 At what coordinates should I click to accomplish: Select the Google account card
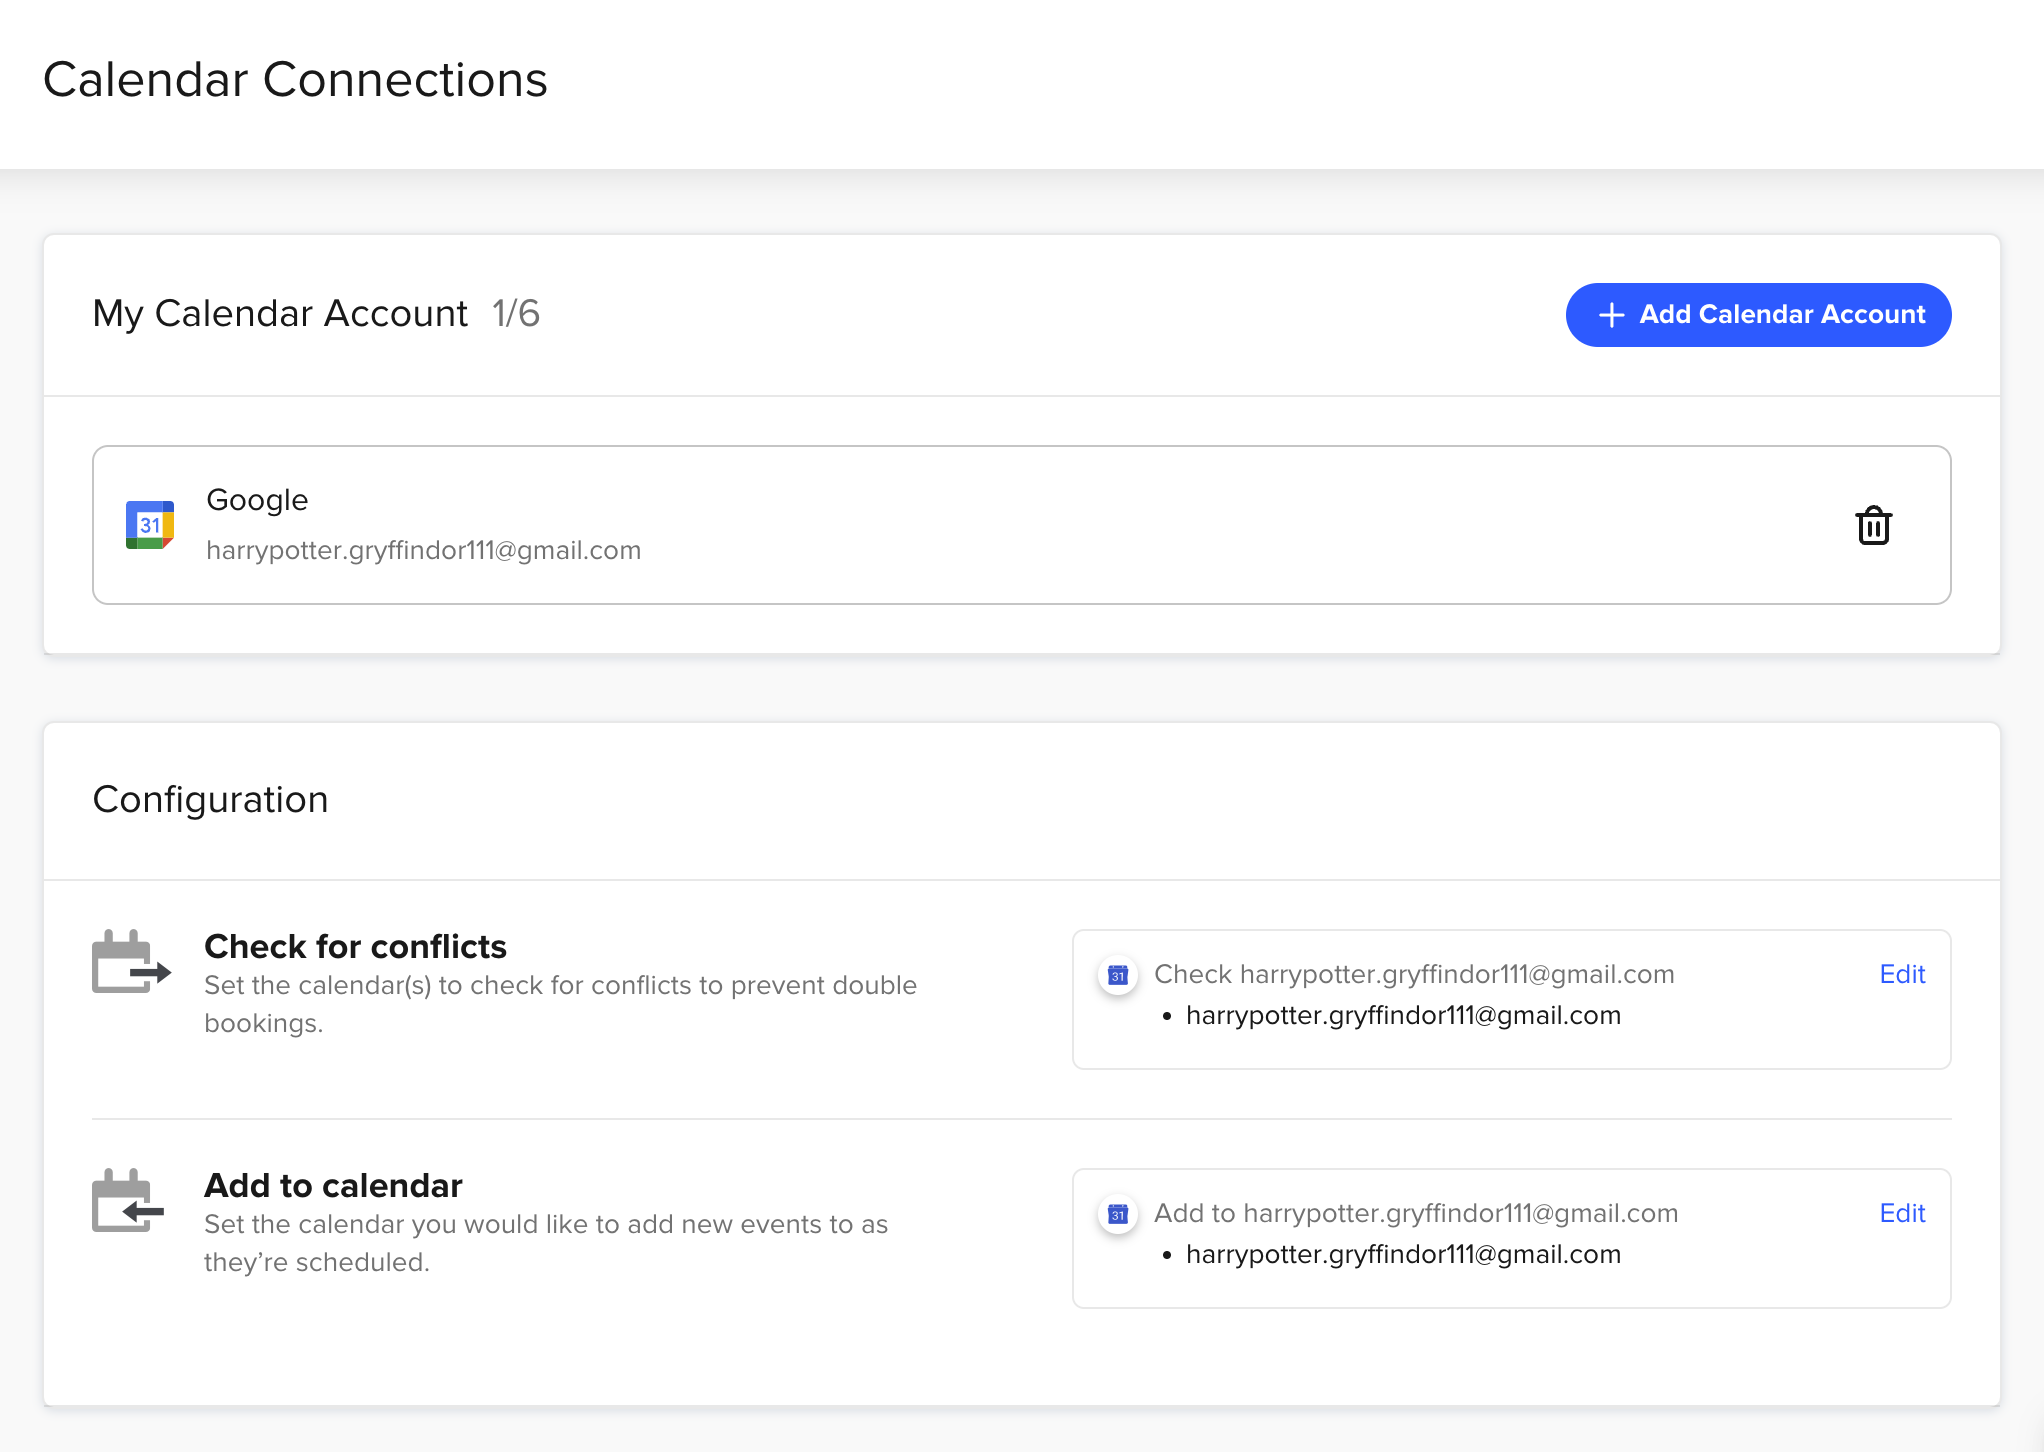click(x=1021, y=525)
